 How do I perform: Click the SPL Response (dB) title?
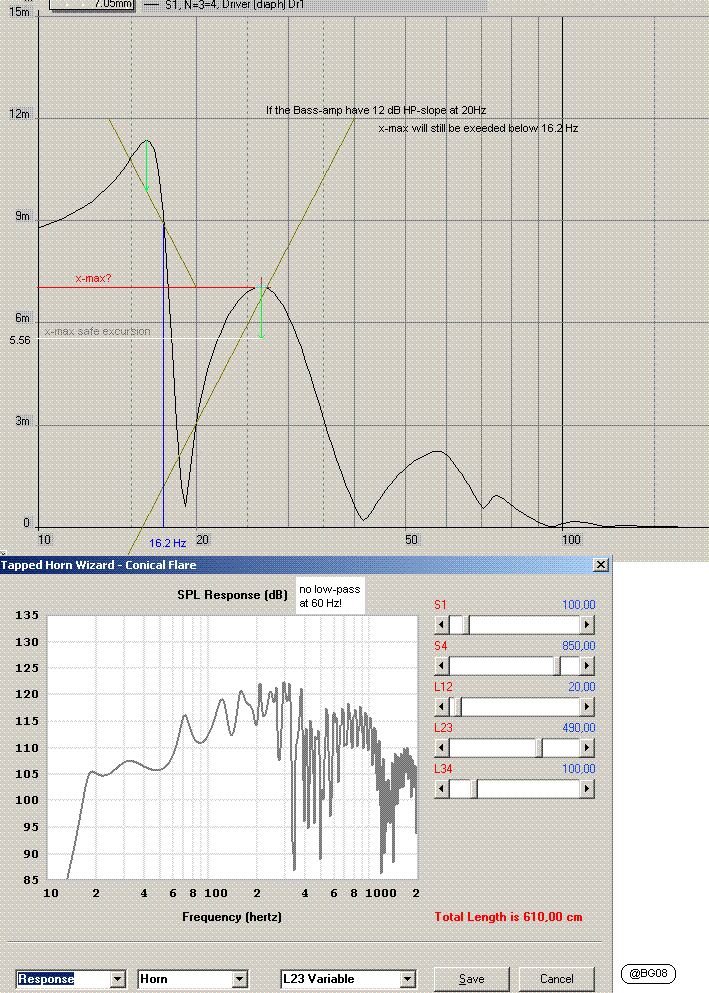pyautogui.click(x=232, y=595)
